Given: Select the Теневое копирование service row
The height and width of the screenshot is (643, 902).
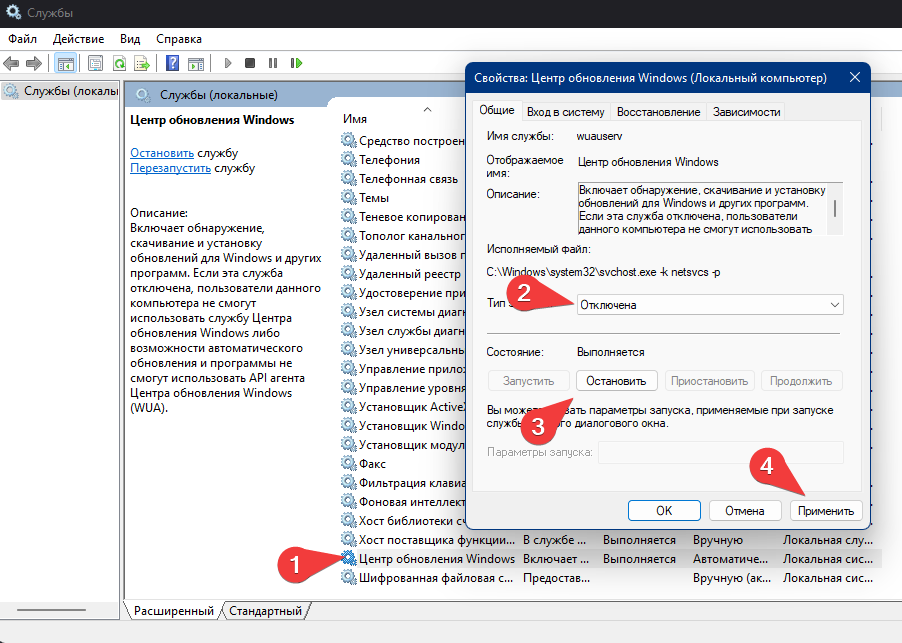Looking at the screenshot, I should point(402,217).
